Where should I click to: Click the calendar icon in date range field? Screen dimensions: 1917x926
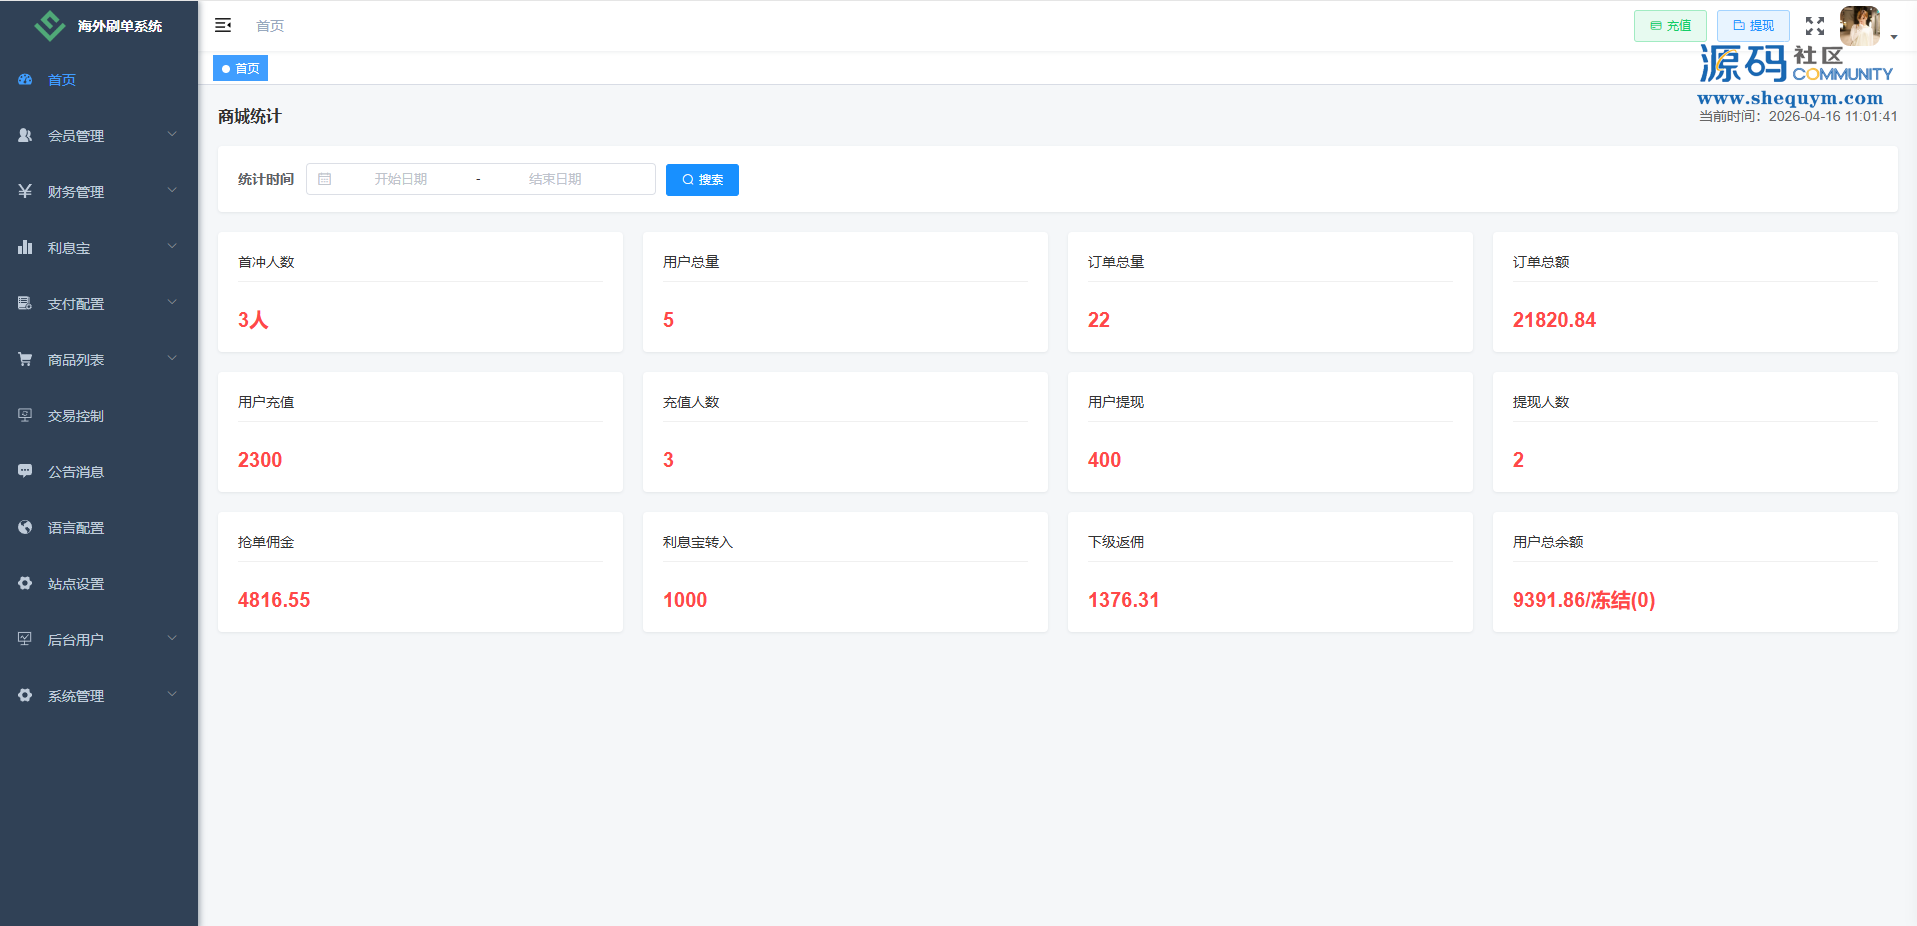(x=325, y=179)
